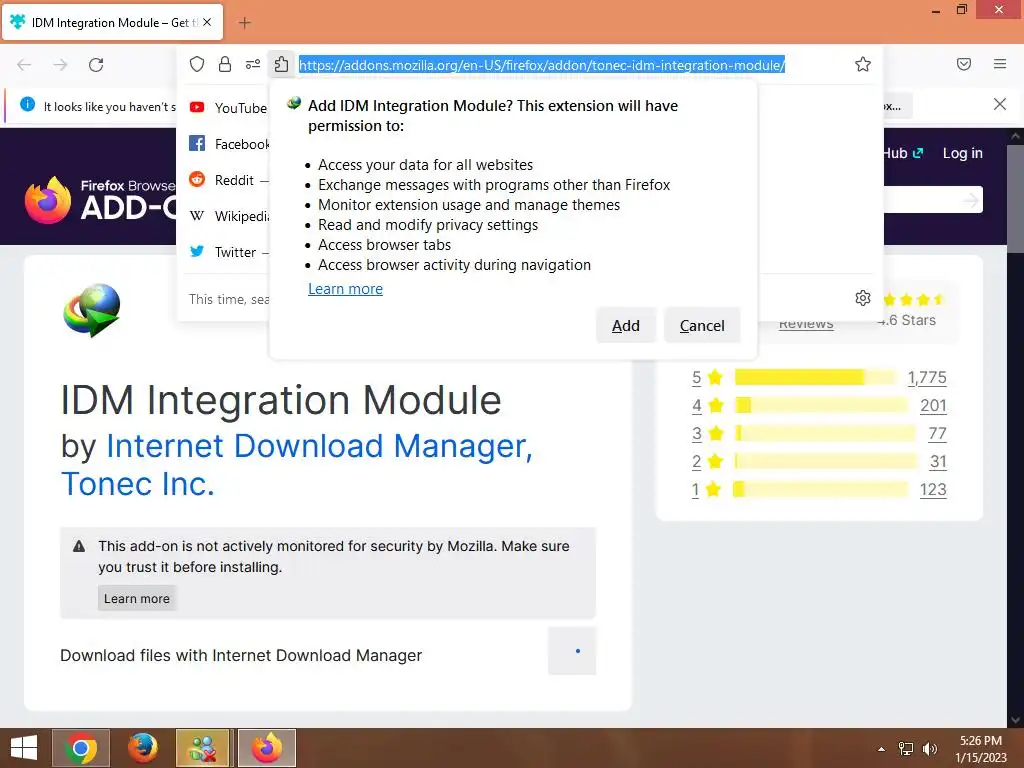Click the loading install button beside the description

(x=572, y=650)
